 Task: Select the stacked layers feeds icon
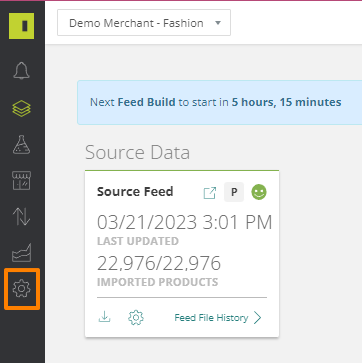coord(21,108)
